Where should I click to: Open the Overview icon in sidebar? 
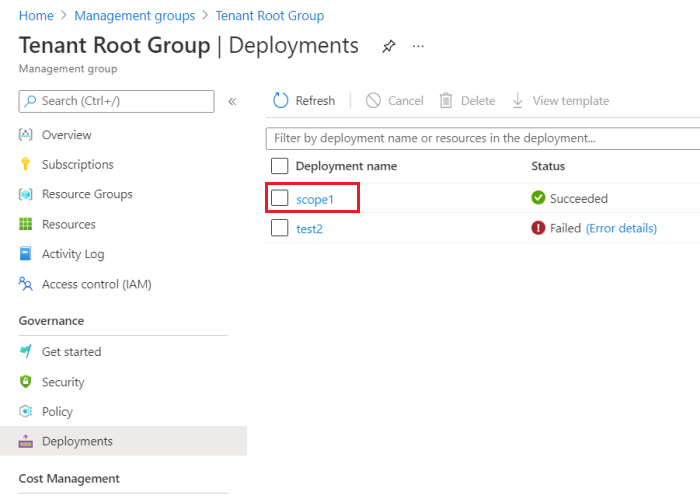tap(26, 135)
